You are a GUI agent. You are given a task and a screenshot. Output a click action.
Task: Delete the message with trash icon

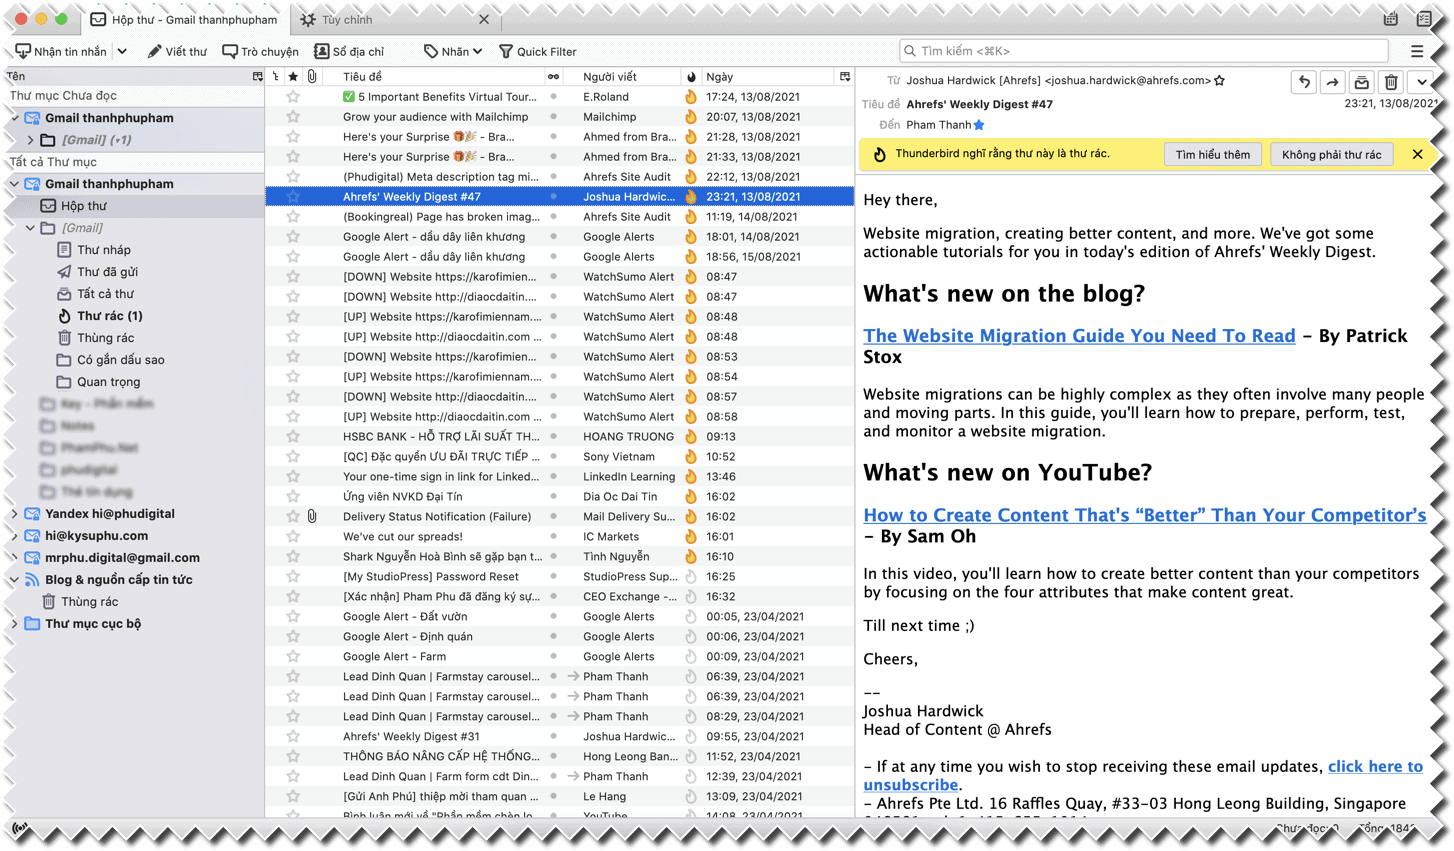[x=1391, y=82]
